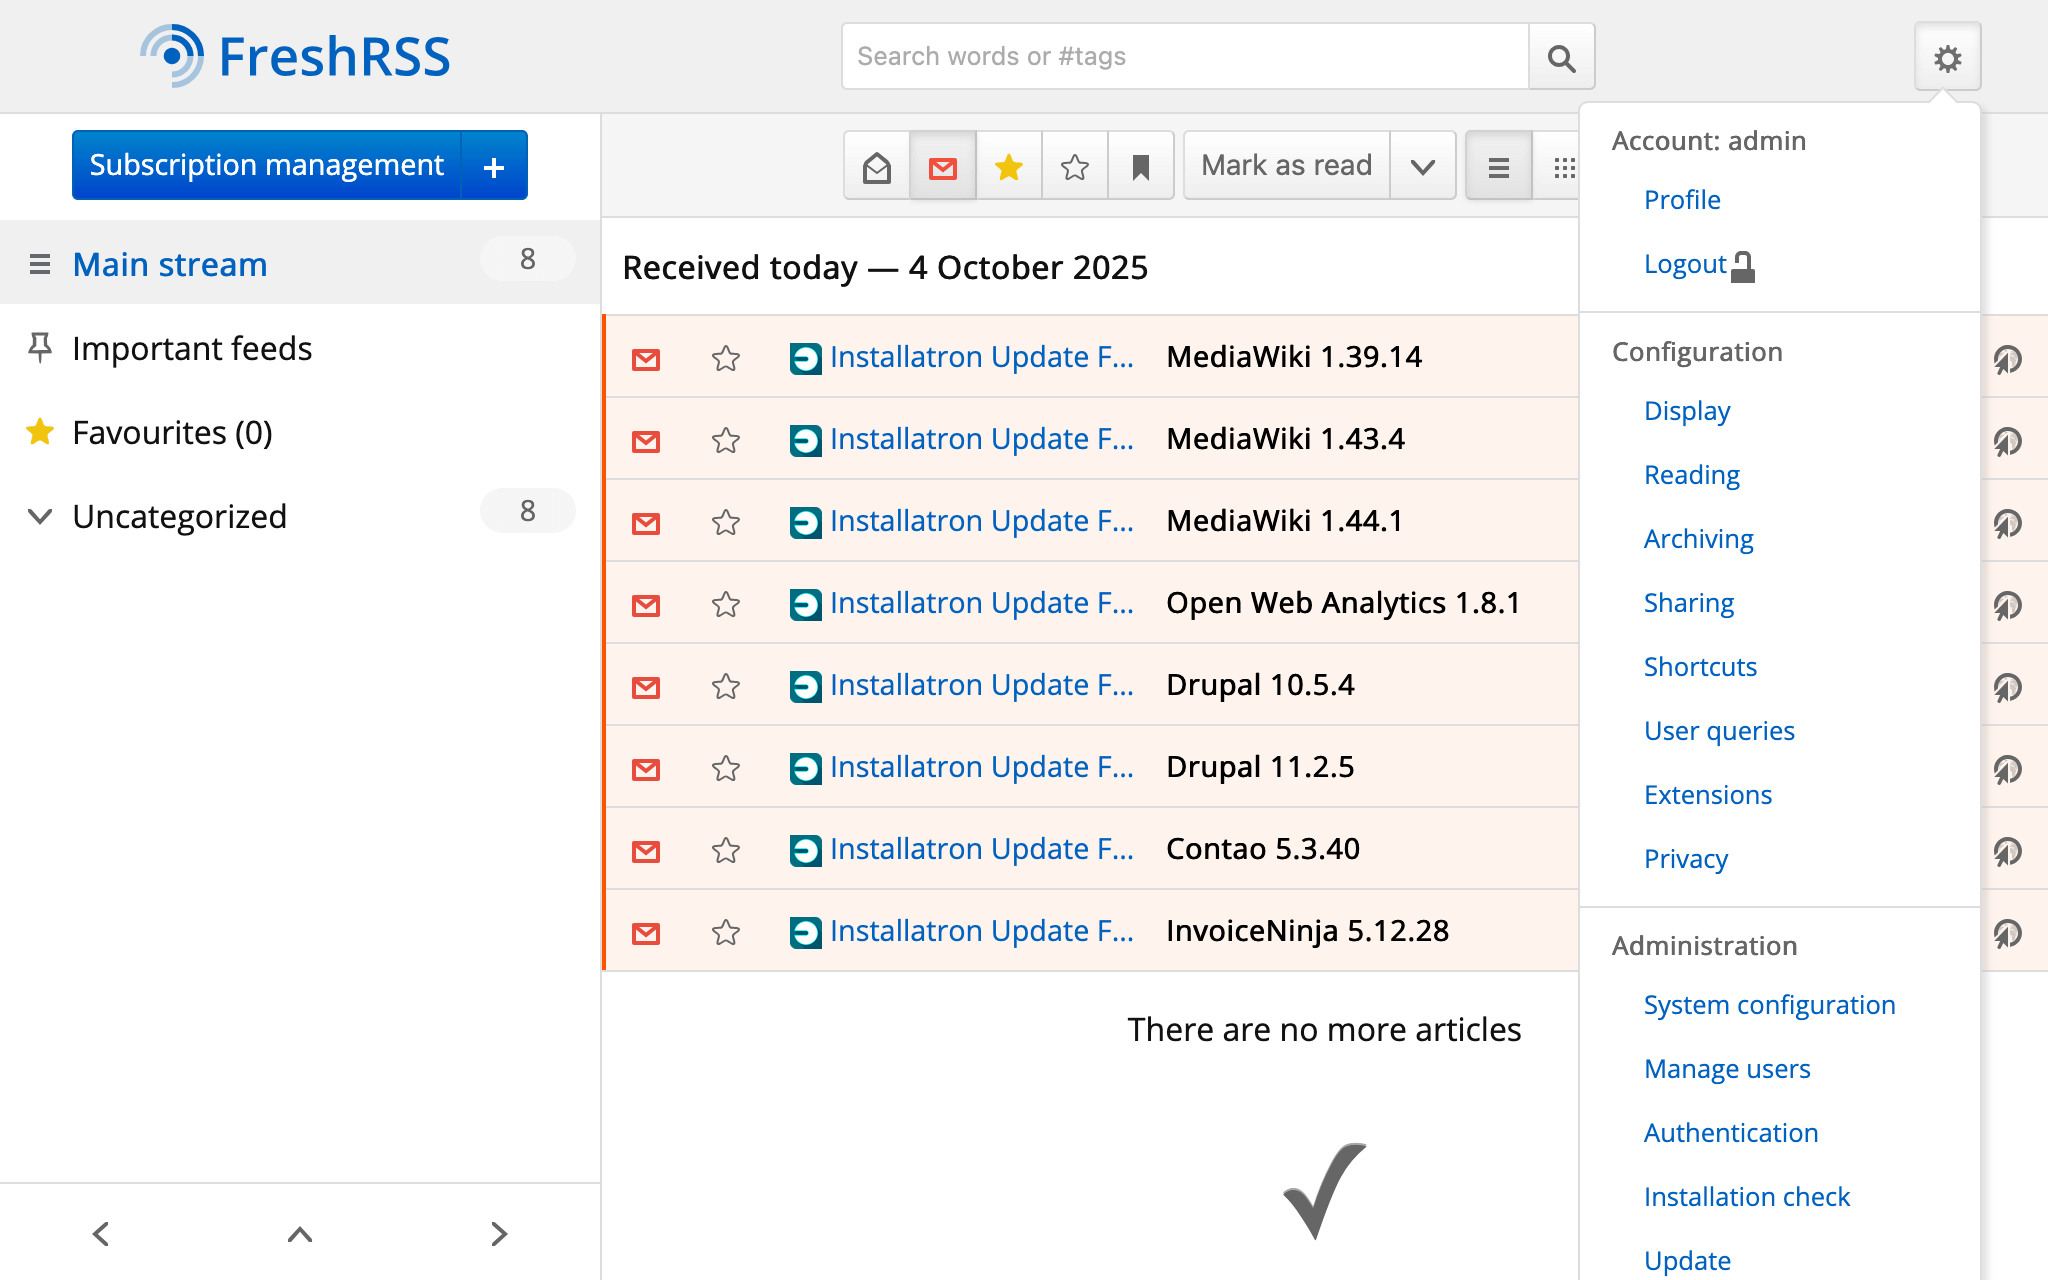Click the plus add subscription button
The height and width of the screenshot is (1280, 2048).
[494, 166]
